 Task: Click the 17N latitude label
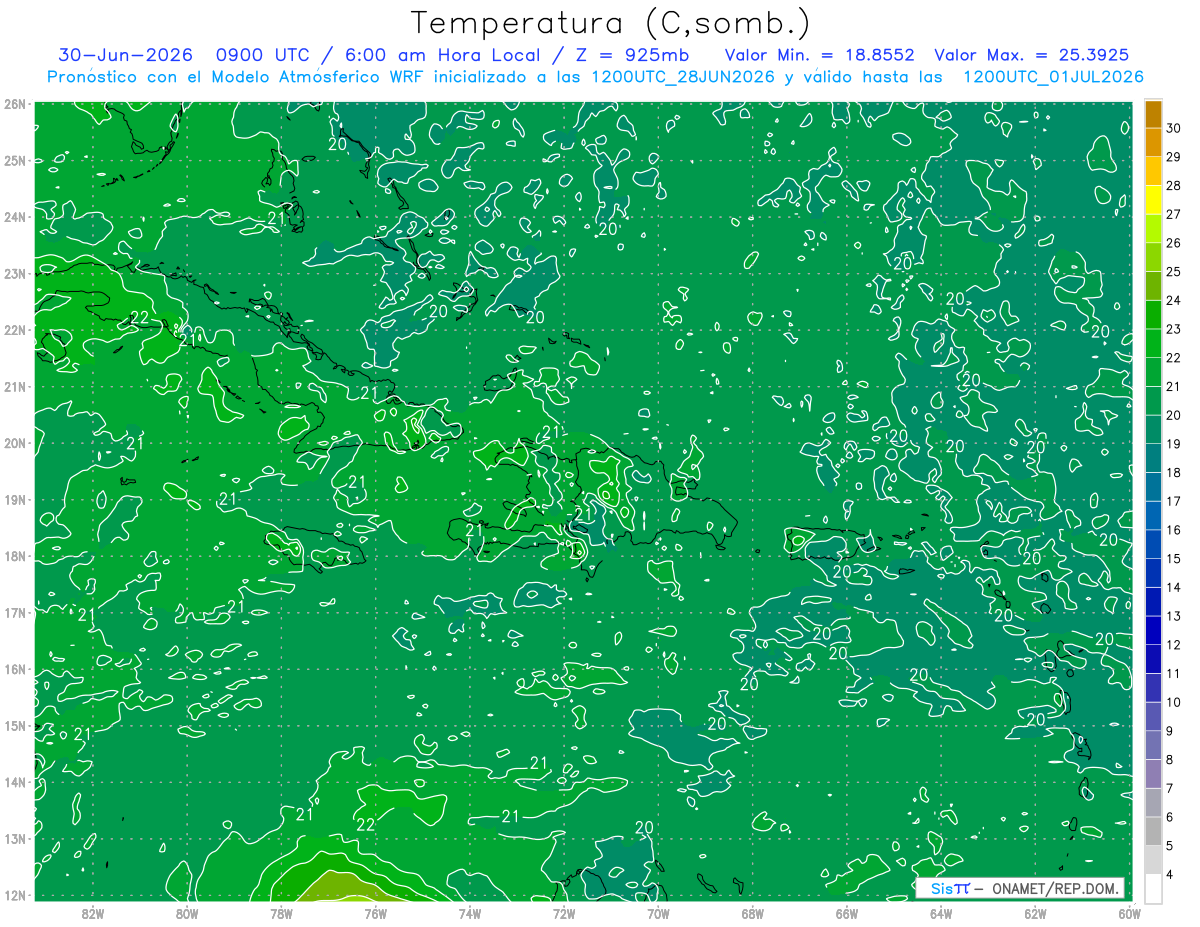click(x=14, y=613)
